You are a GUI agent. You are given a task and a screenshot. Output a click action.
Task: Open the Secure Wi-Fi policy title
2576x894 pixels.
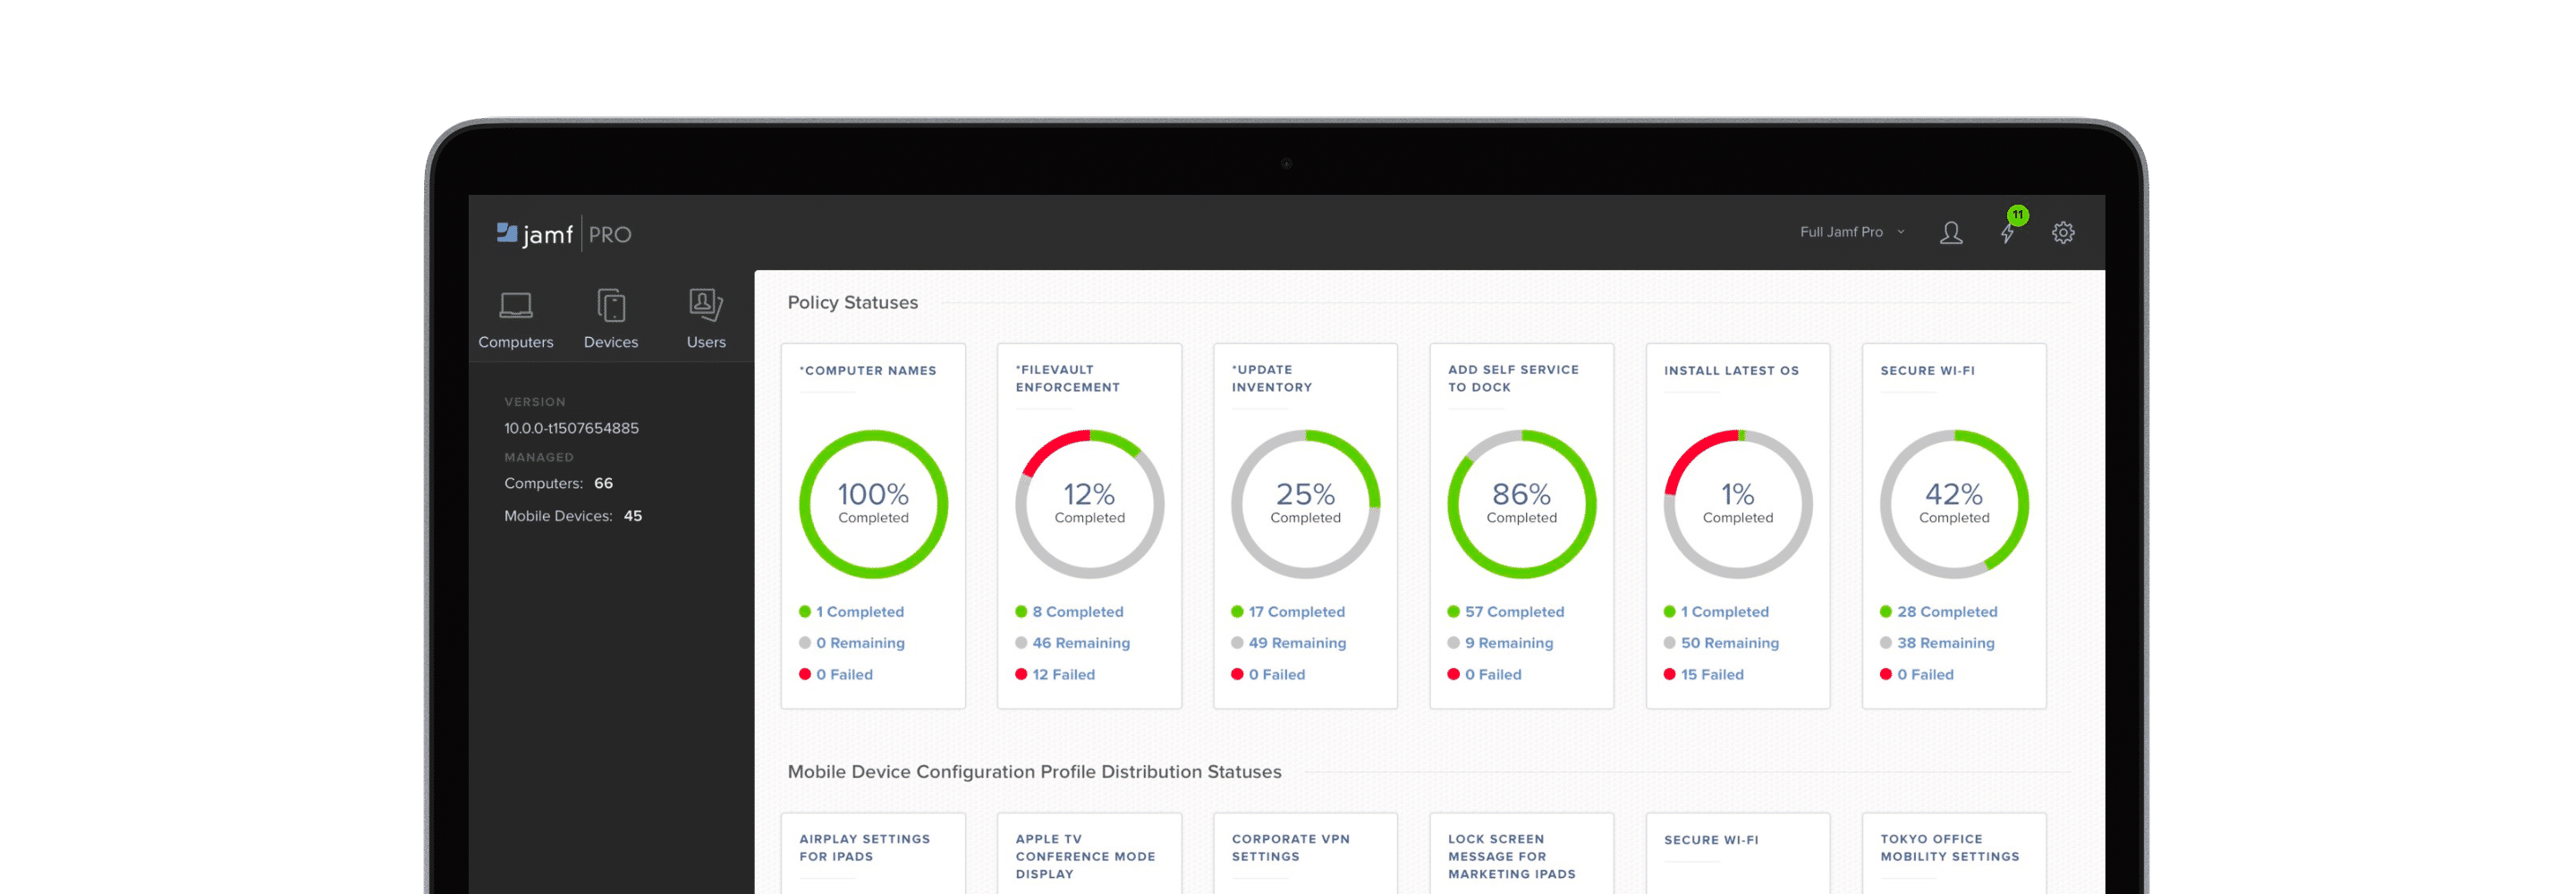(1927, 370)
